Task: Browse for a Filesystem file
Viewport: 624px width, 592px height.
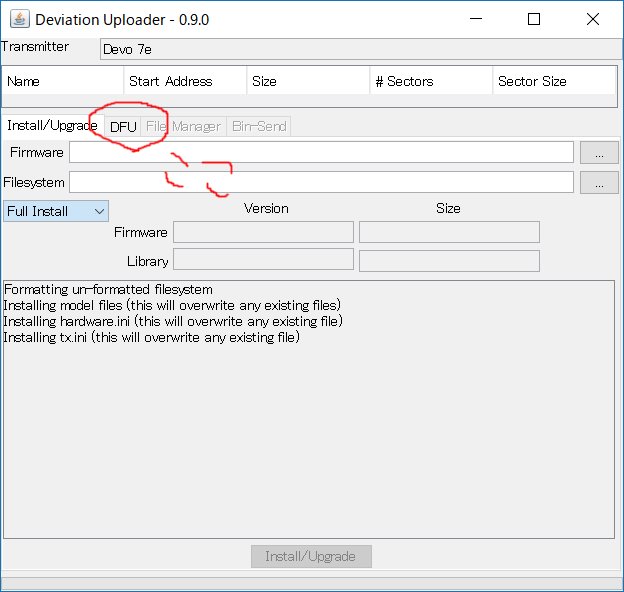Action: [599, 183]
